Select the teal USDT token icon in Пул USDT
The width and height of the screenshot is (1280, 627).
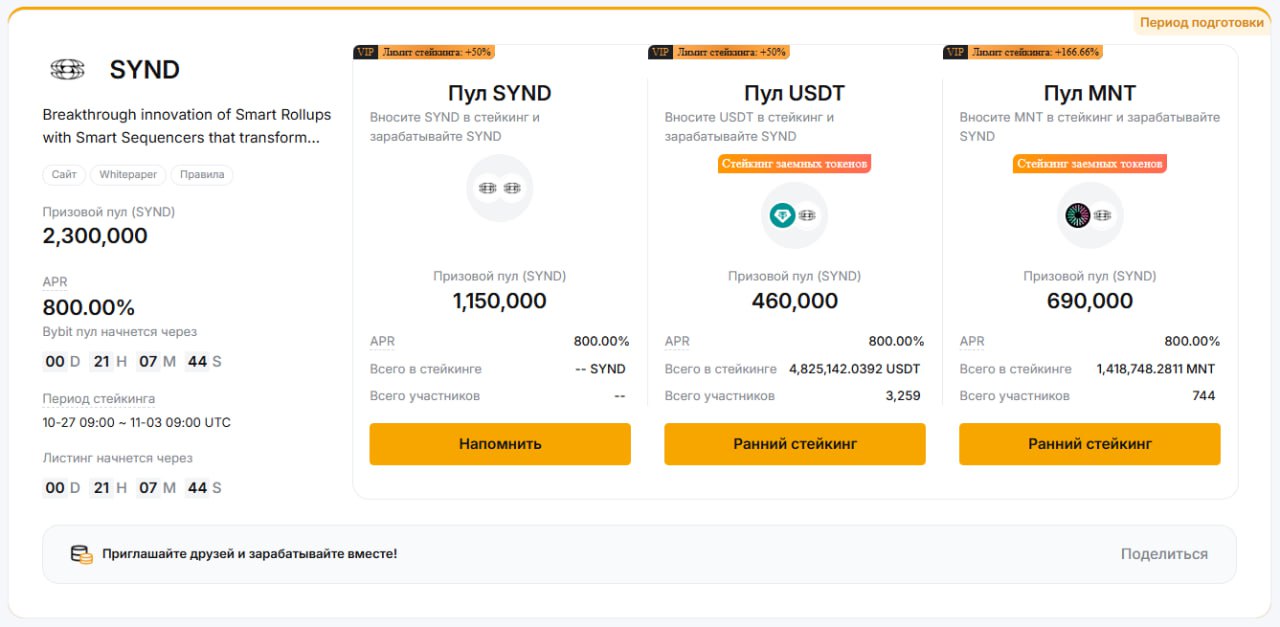tap(781, 214)
